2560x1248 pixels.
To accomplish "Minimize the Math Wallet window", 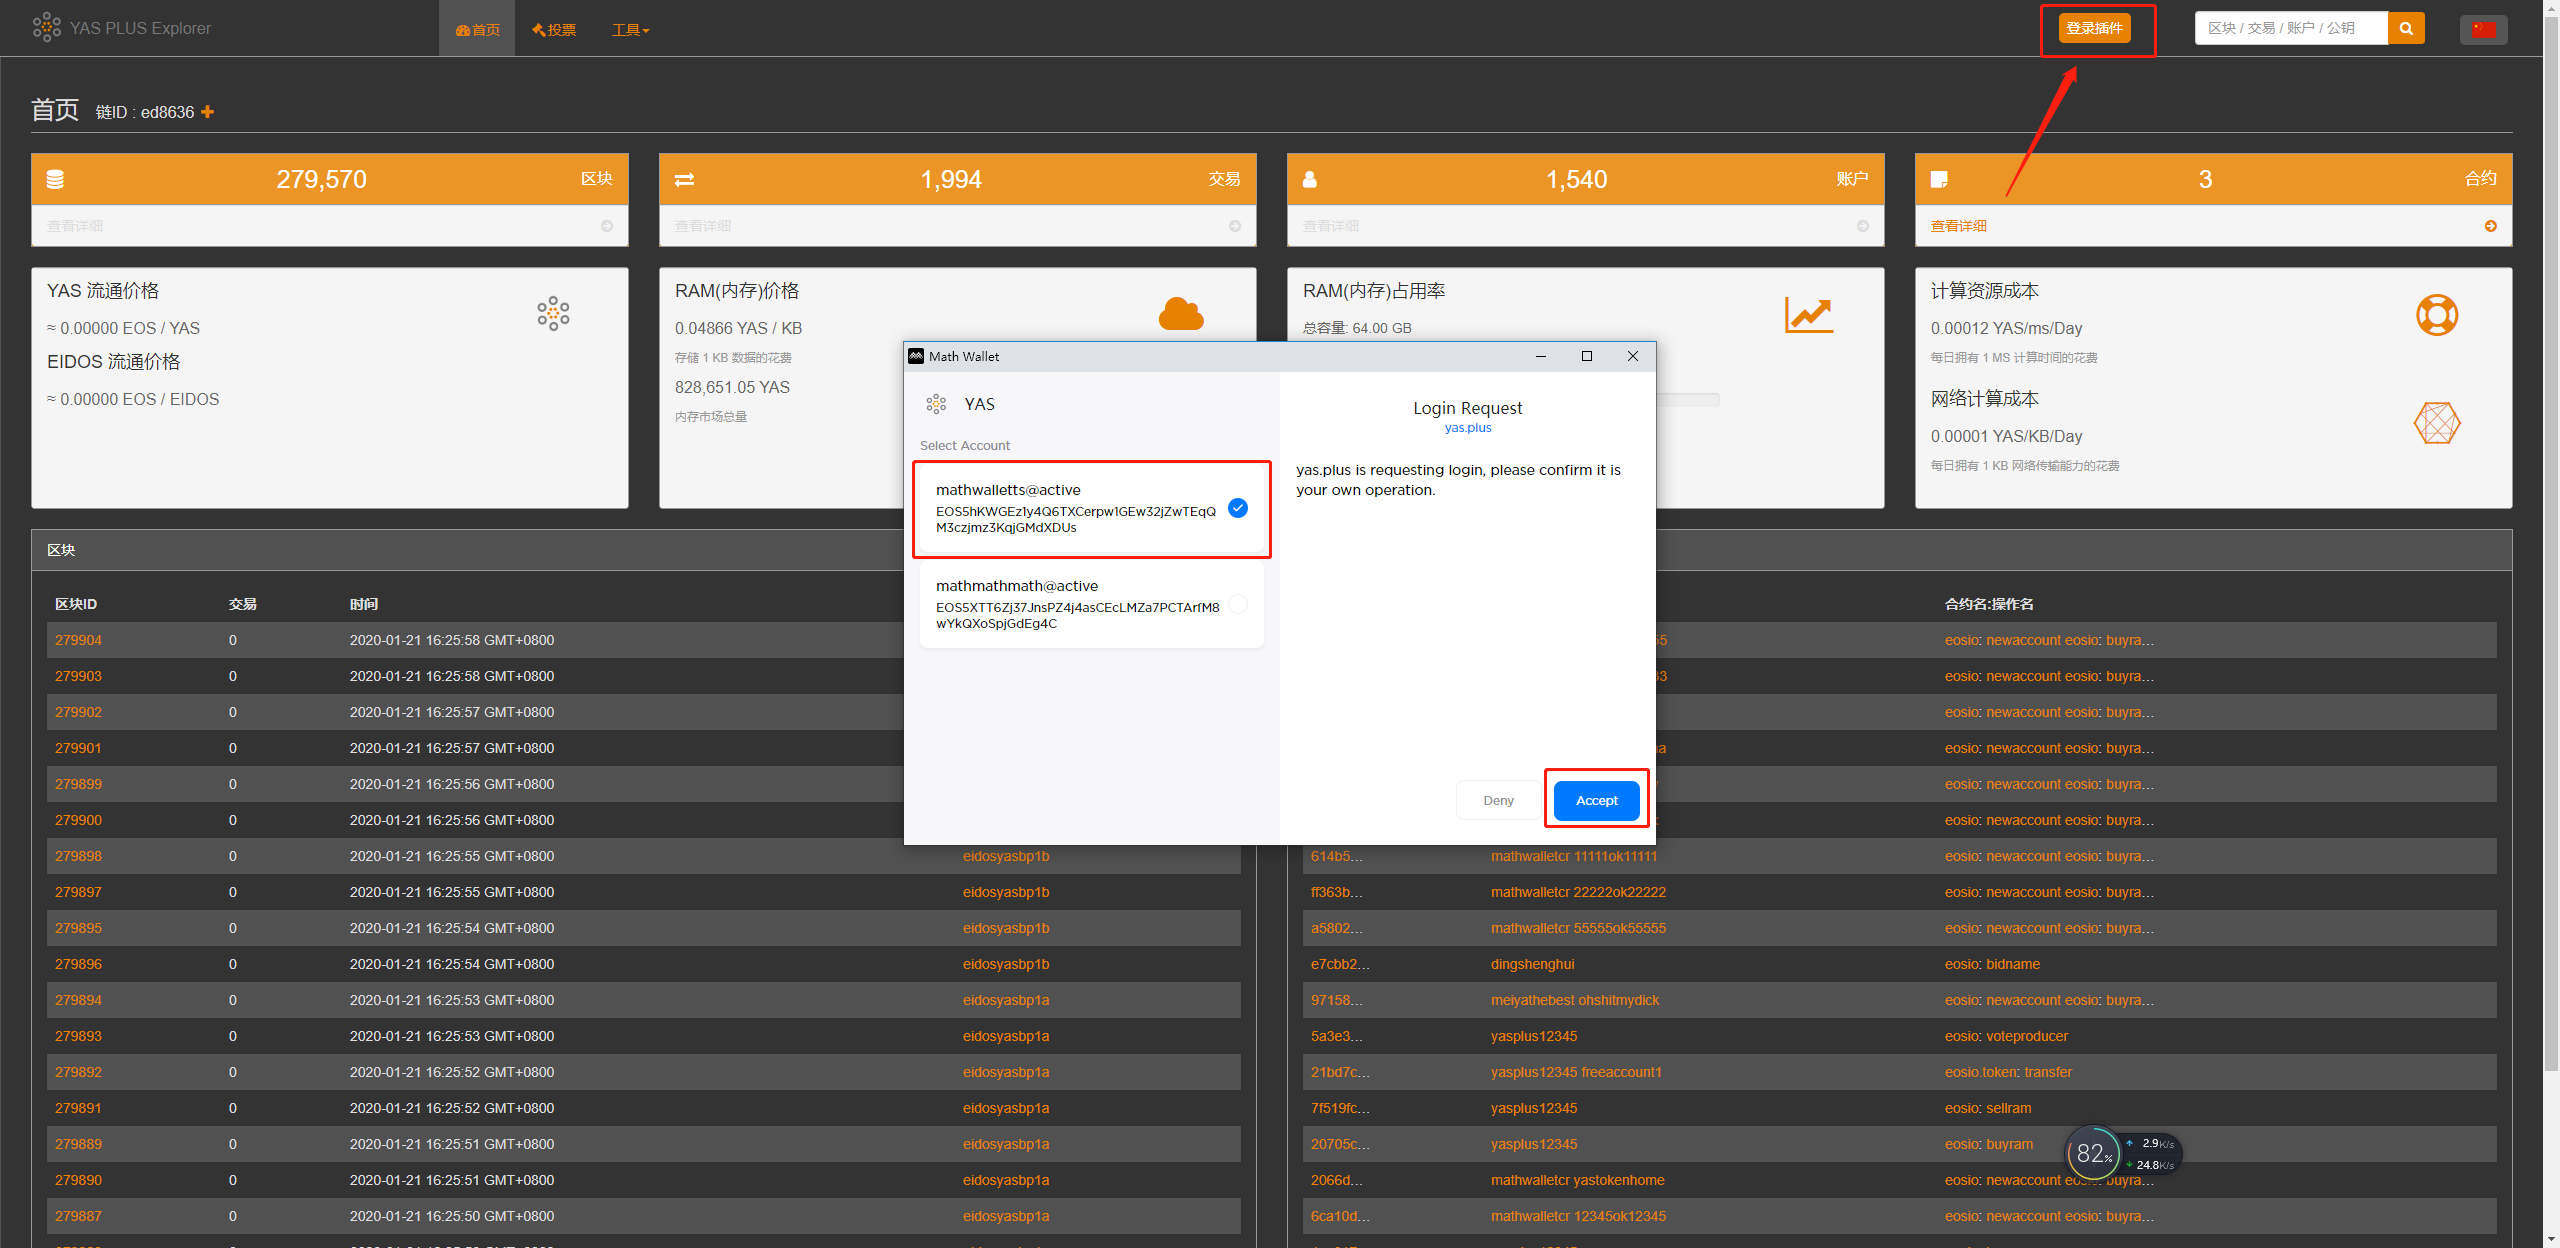I will 1541,356.
